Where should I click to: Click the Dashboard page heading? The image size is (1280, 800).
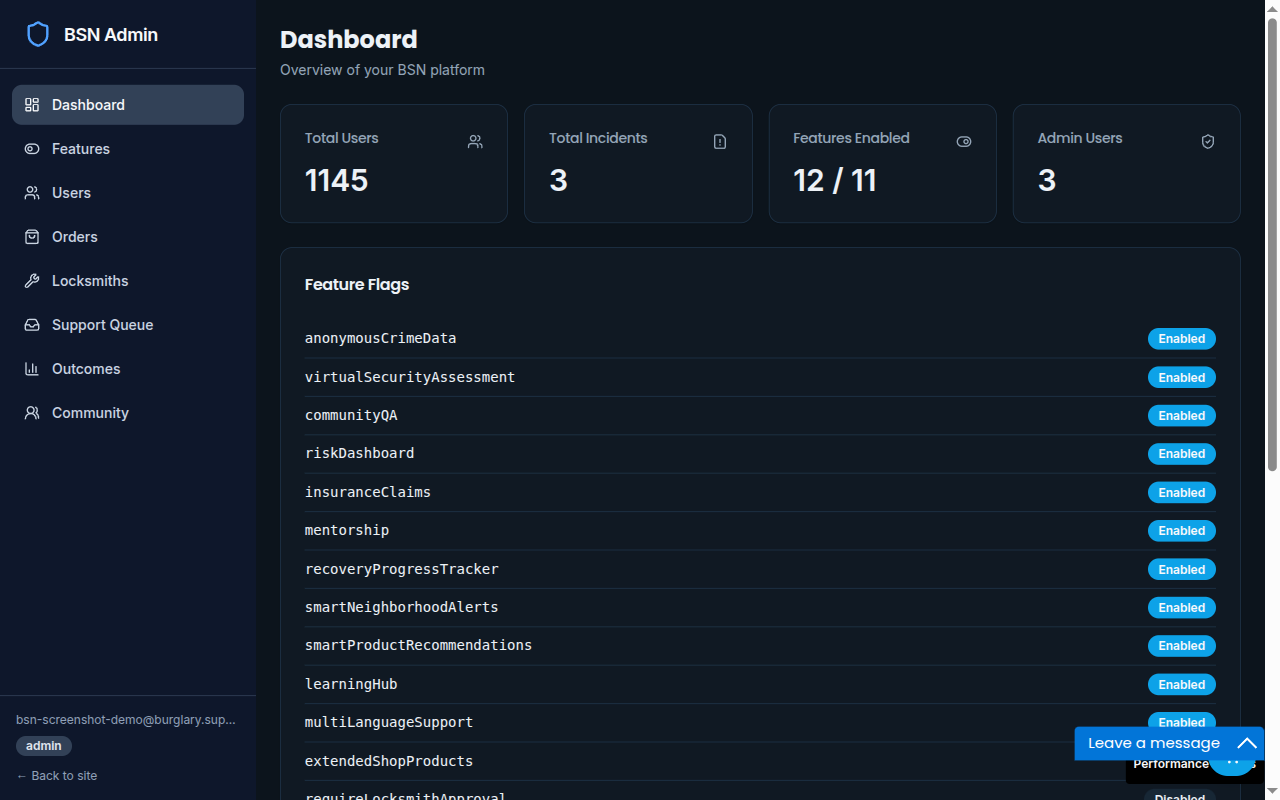tap(349, 40)
